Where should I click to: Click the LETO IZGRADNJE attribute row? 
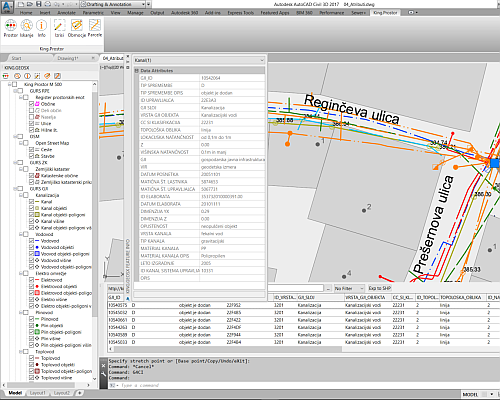tap(202, 263)
